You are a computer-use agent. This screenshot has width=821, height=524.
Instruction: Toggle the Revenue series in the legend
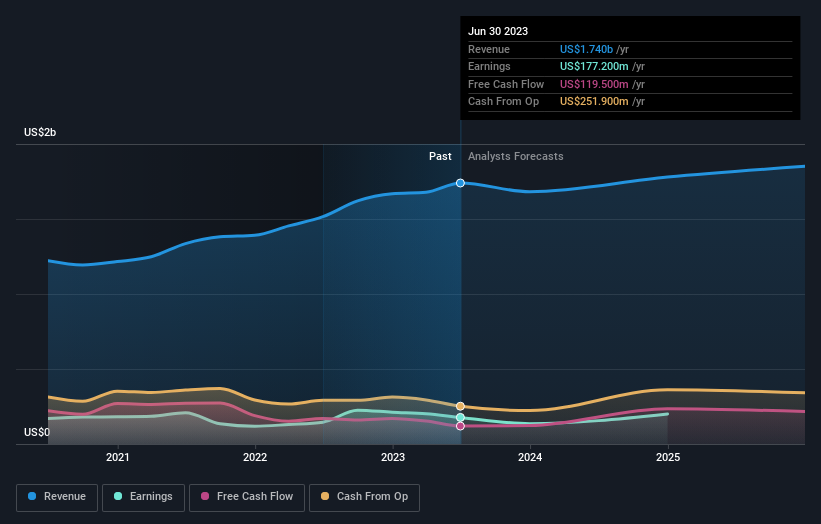(x=57, y=497)
